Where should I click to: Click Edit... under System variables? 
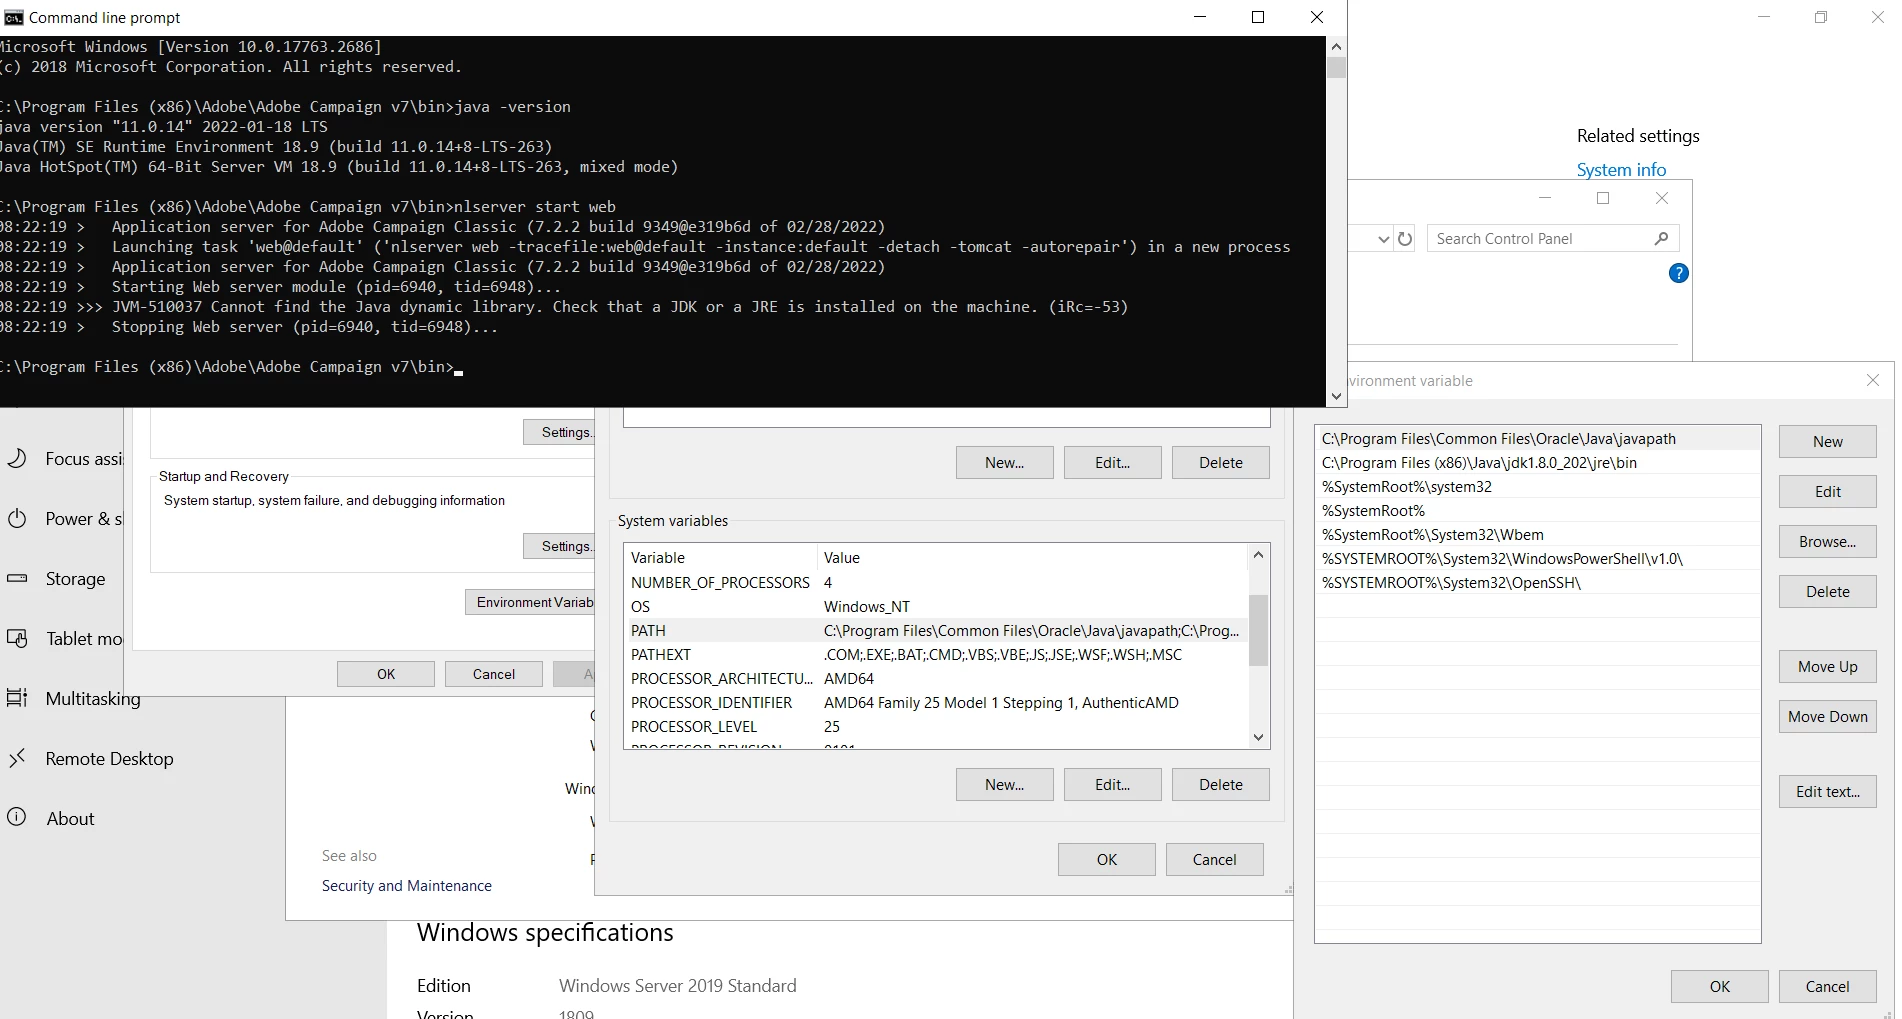1112,784
